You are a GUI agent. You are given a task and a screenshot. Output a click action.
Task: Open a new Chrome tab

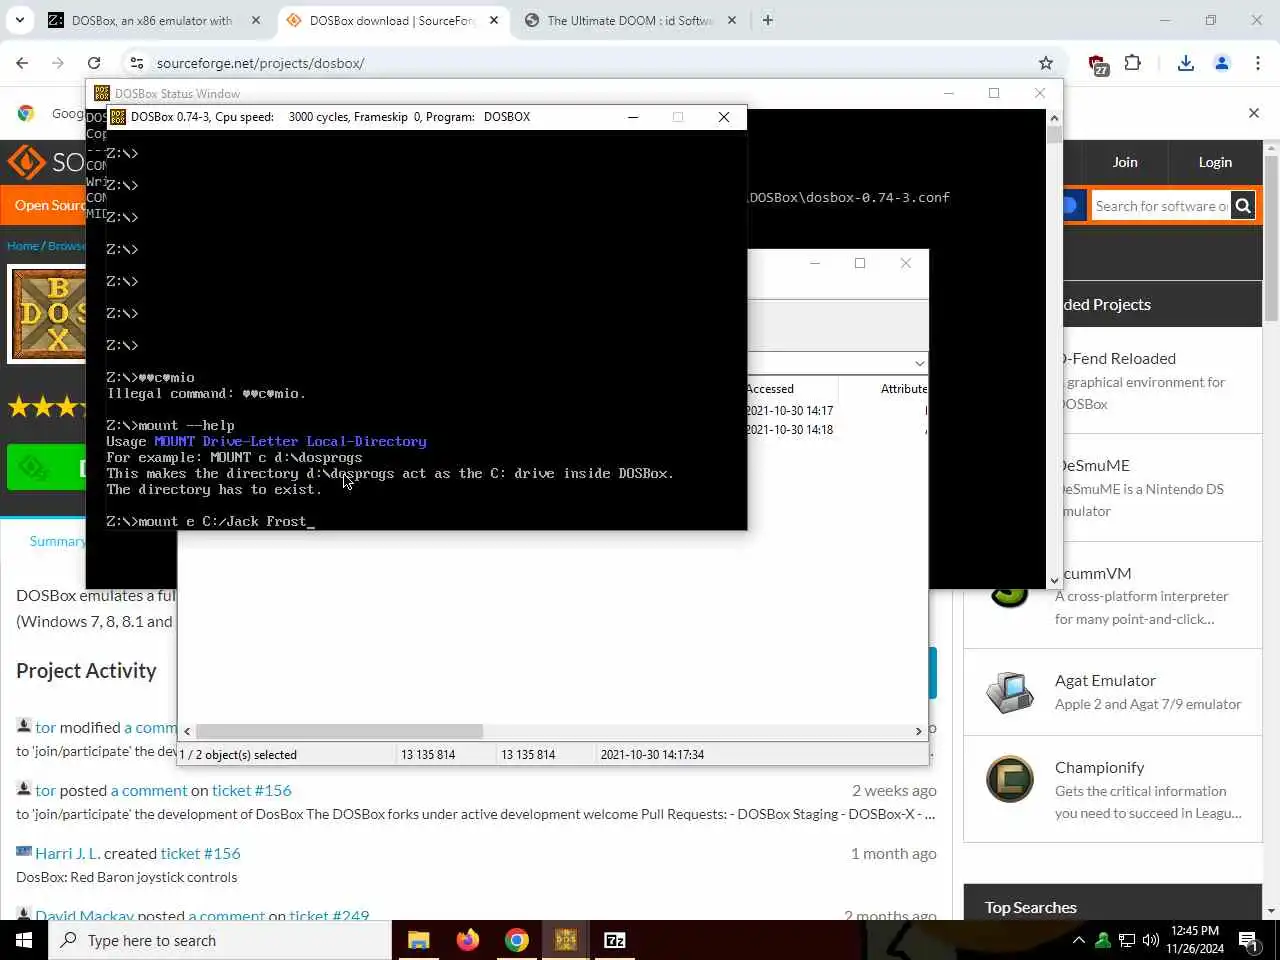[767, 20]
